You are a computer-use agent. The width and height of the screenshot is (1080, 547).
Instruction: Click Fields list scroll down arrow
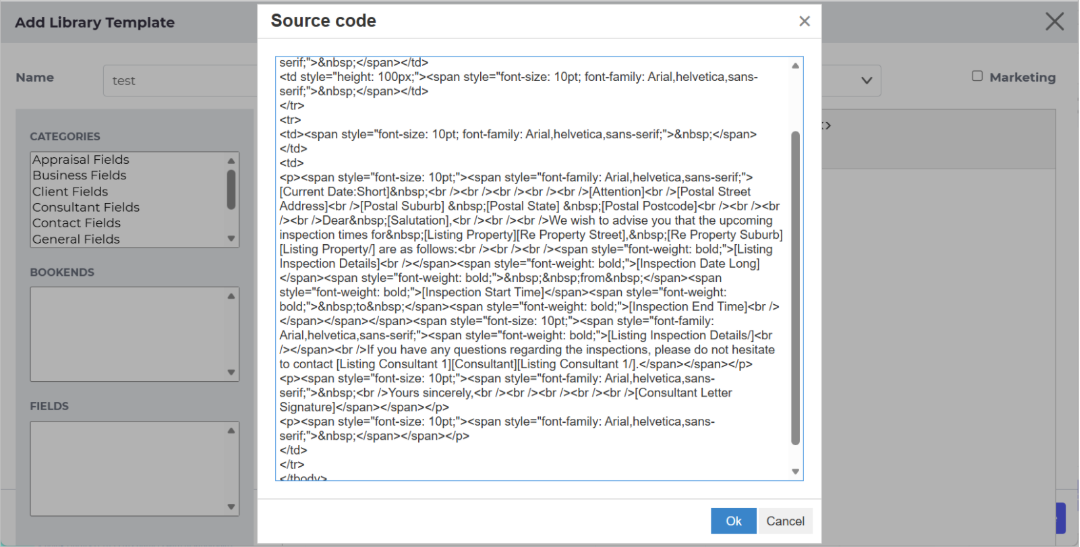(231, 507)
